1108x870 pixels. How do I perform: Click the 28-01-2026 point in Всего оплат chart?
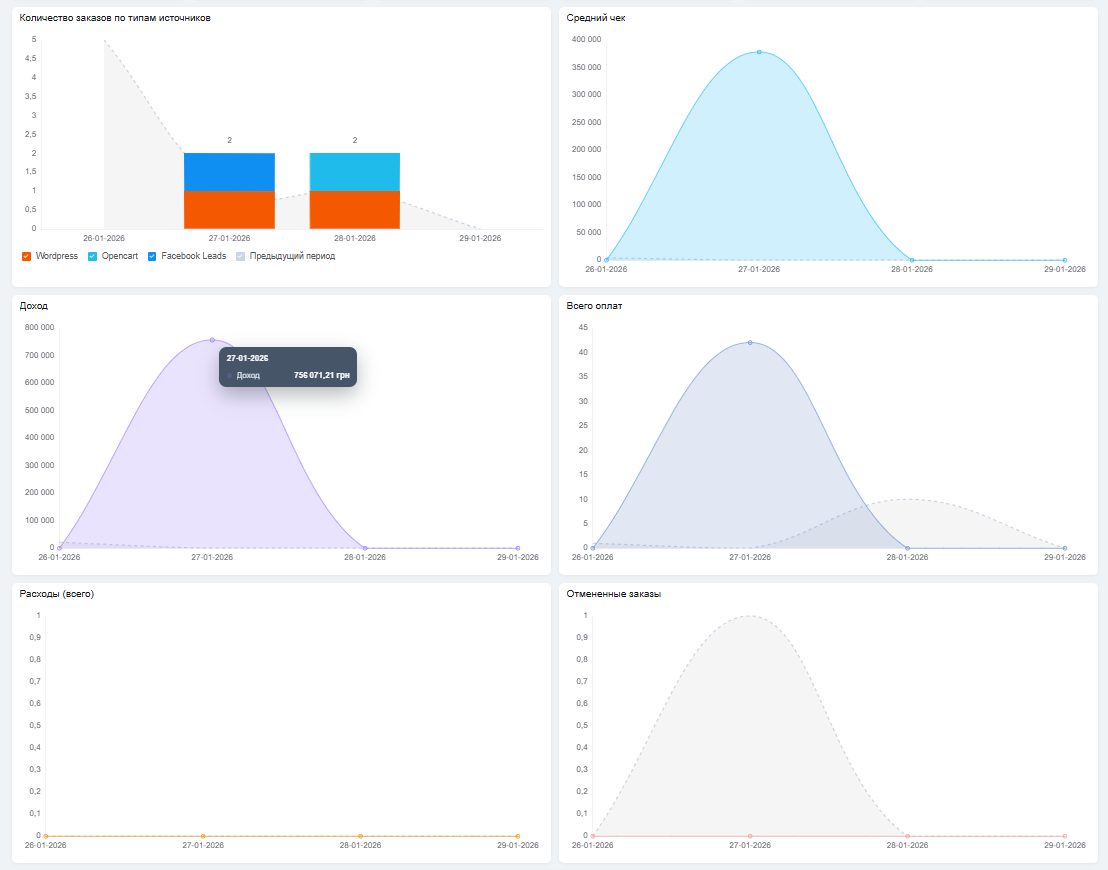coord(907,548)
